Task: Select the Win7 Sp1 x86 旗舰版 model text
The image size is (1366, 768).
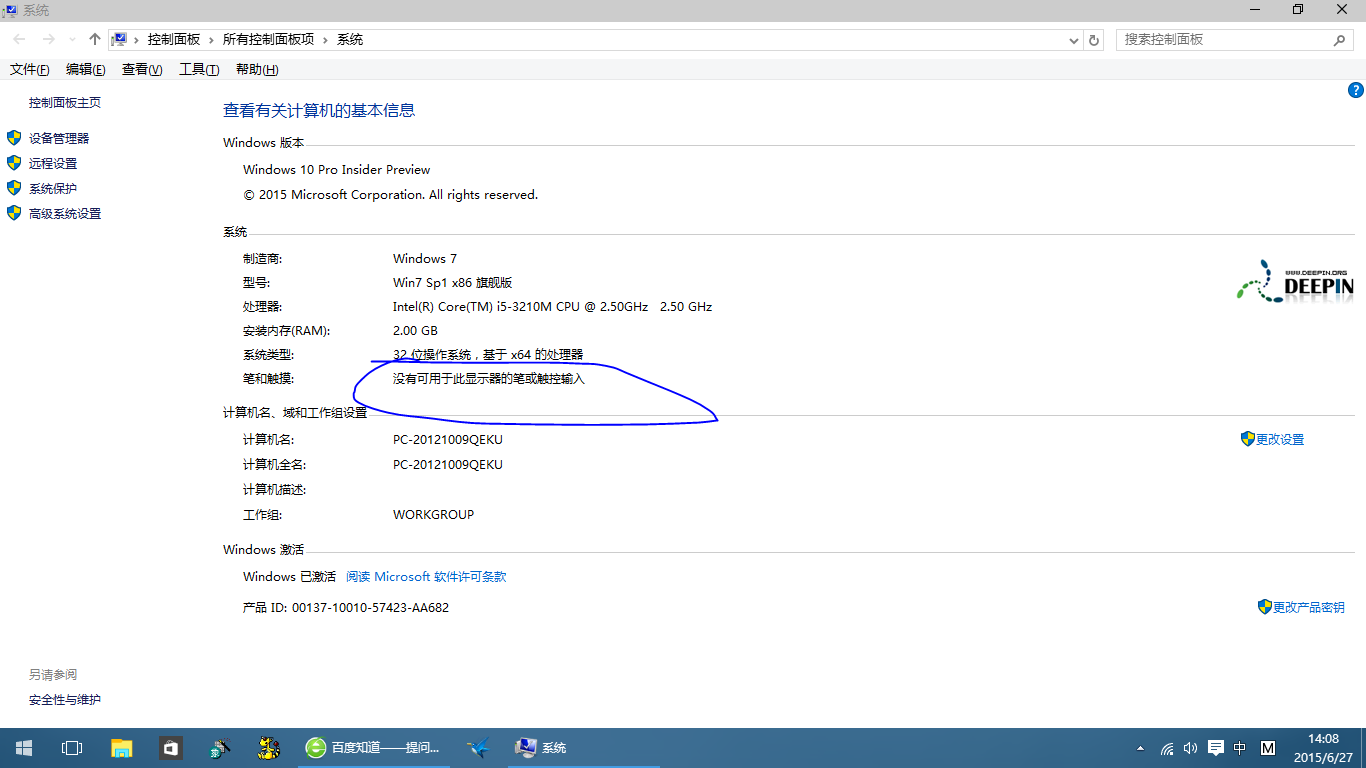Action: pyautogui.click(x=453, y=282)
